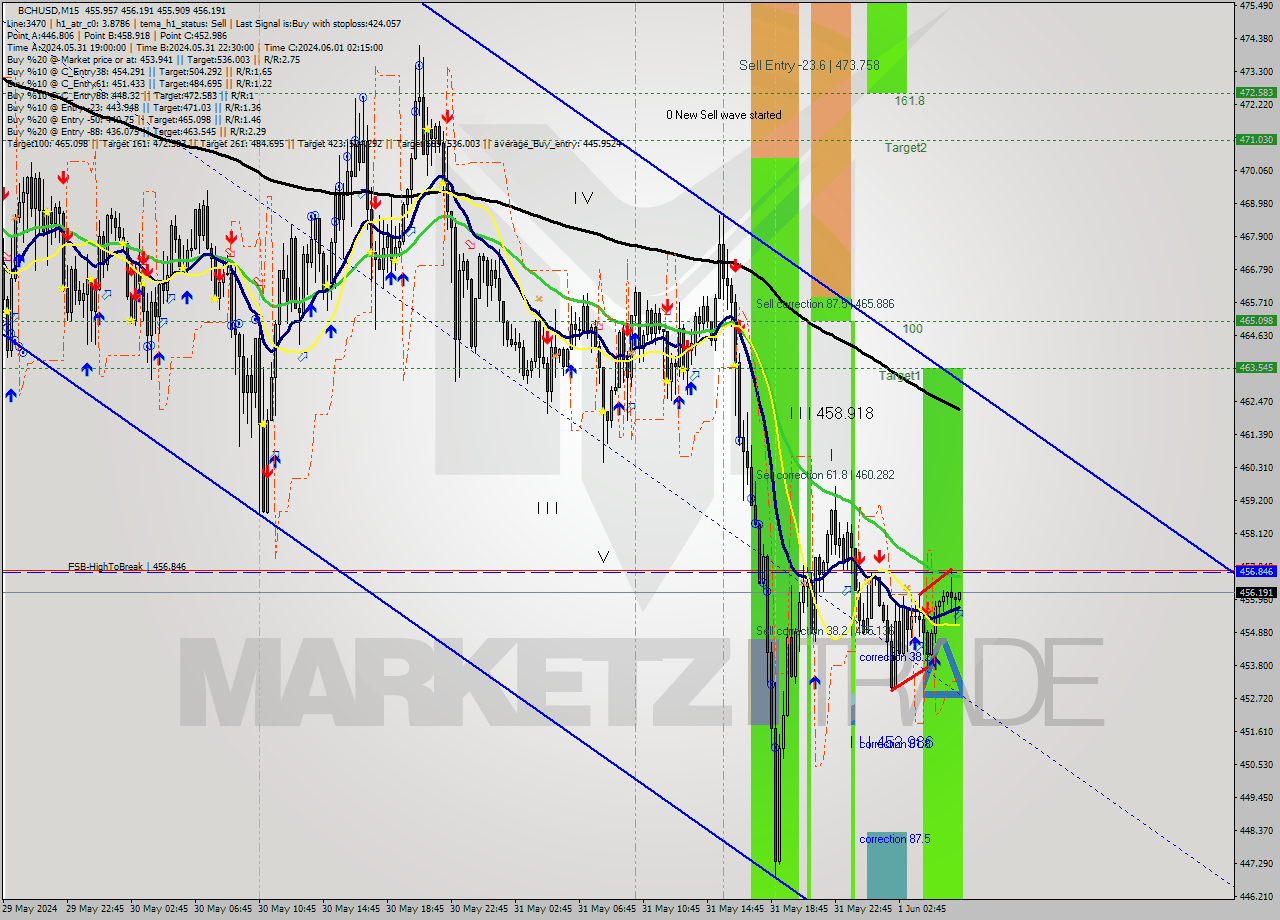This screenshot has height=920, width=1280.
Task: Click the 'average_Buy_entry: 445.9524' text
Action: pos(556,143)
